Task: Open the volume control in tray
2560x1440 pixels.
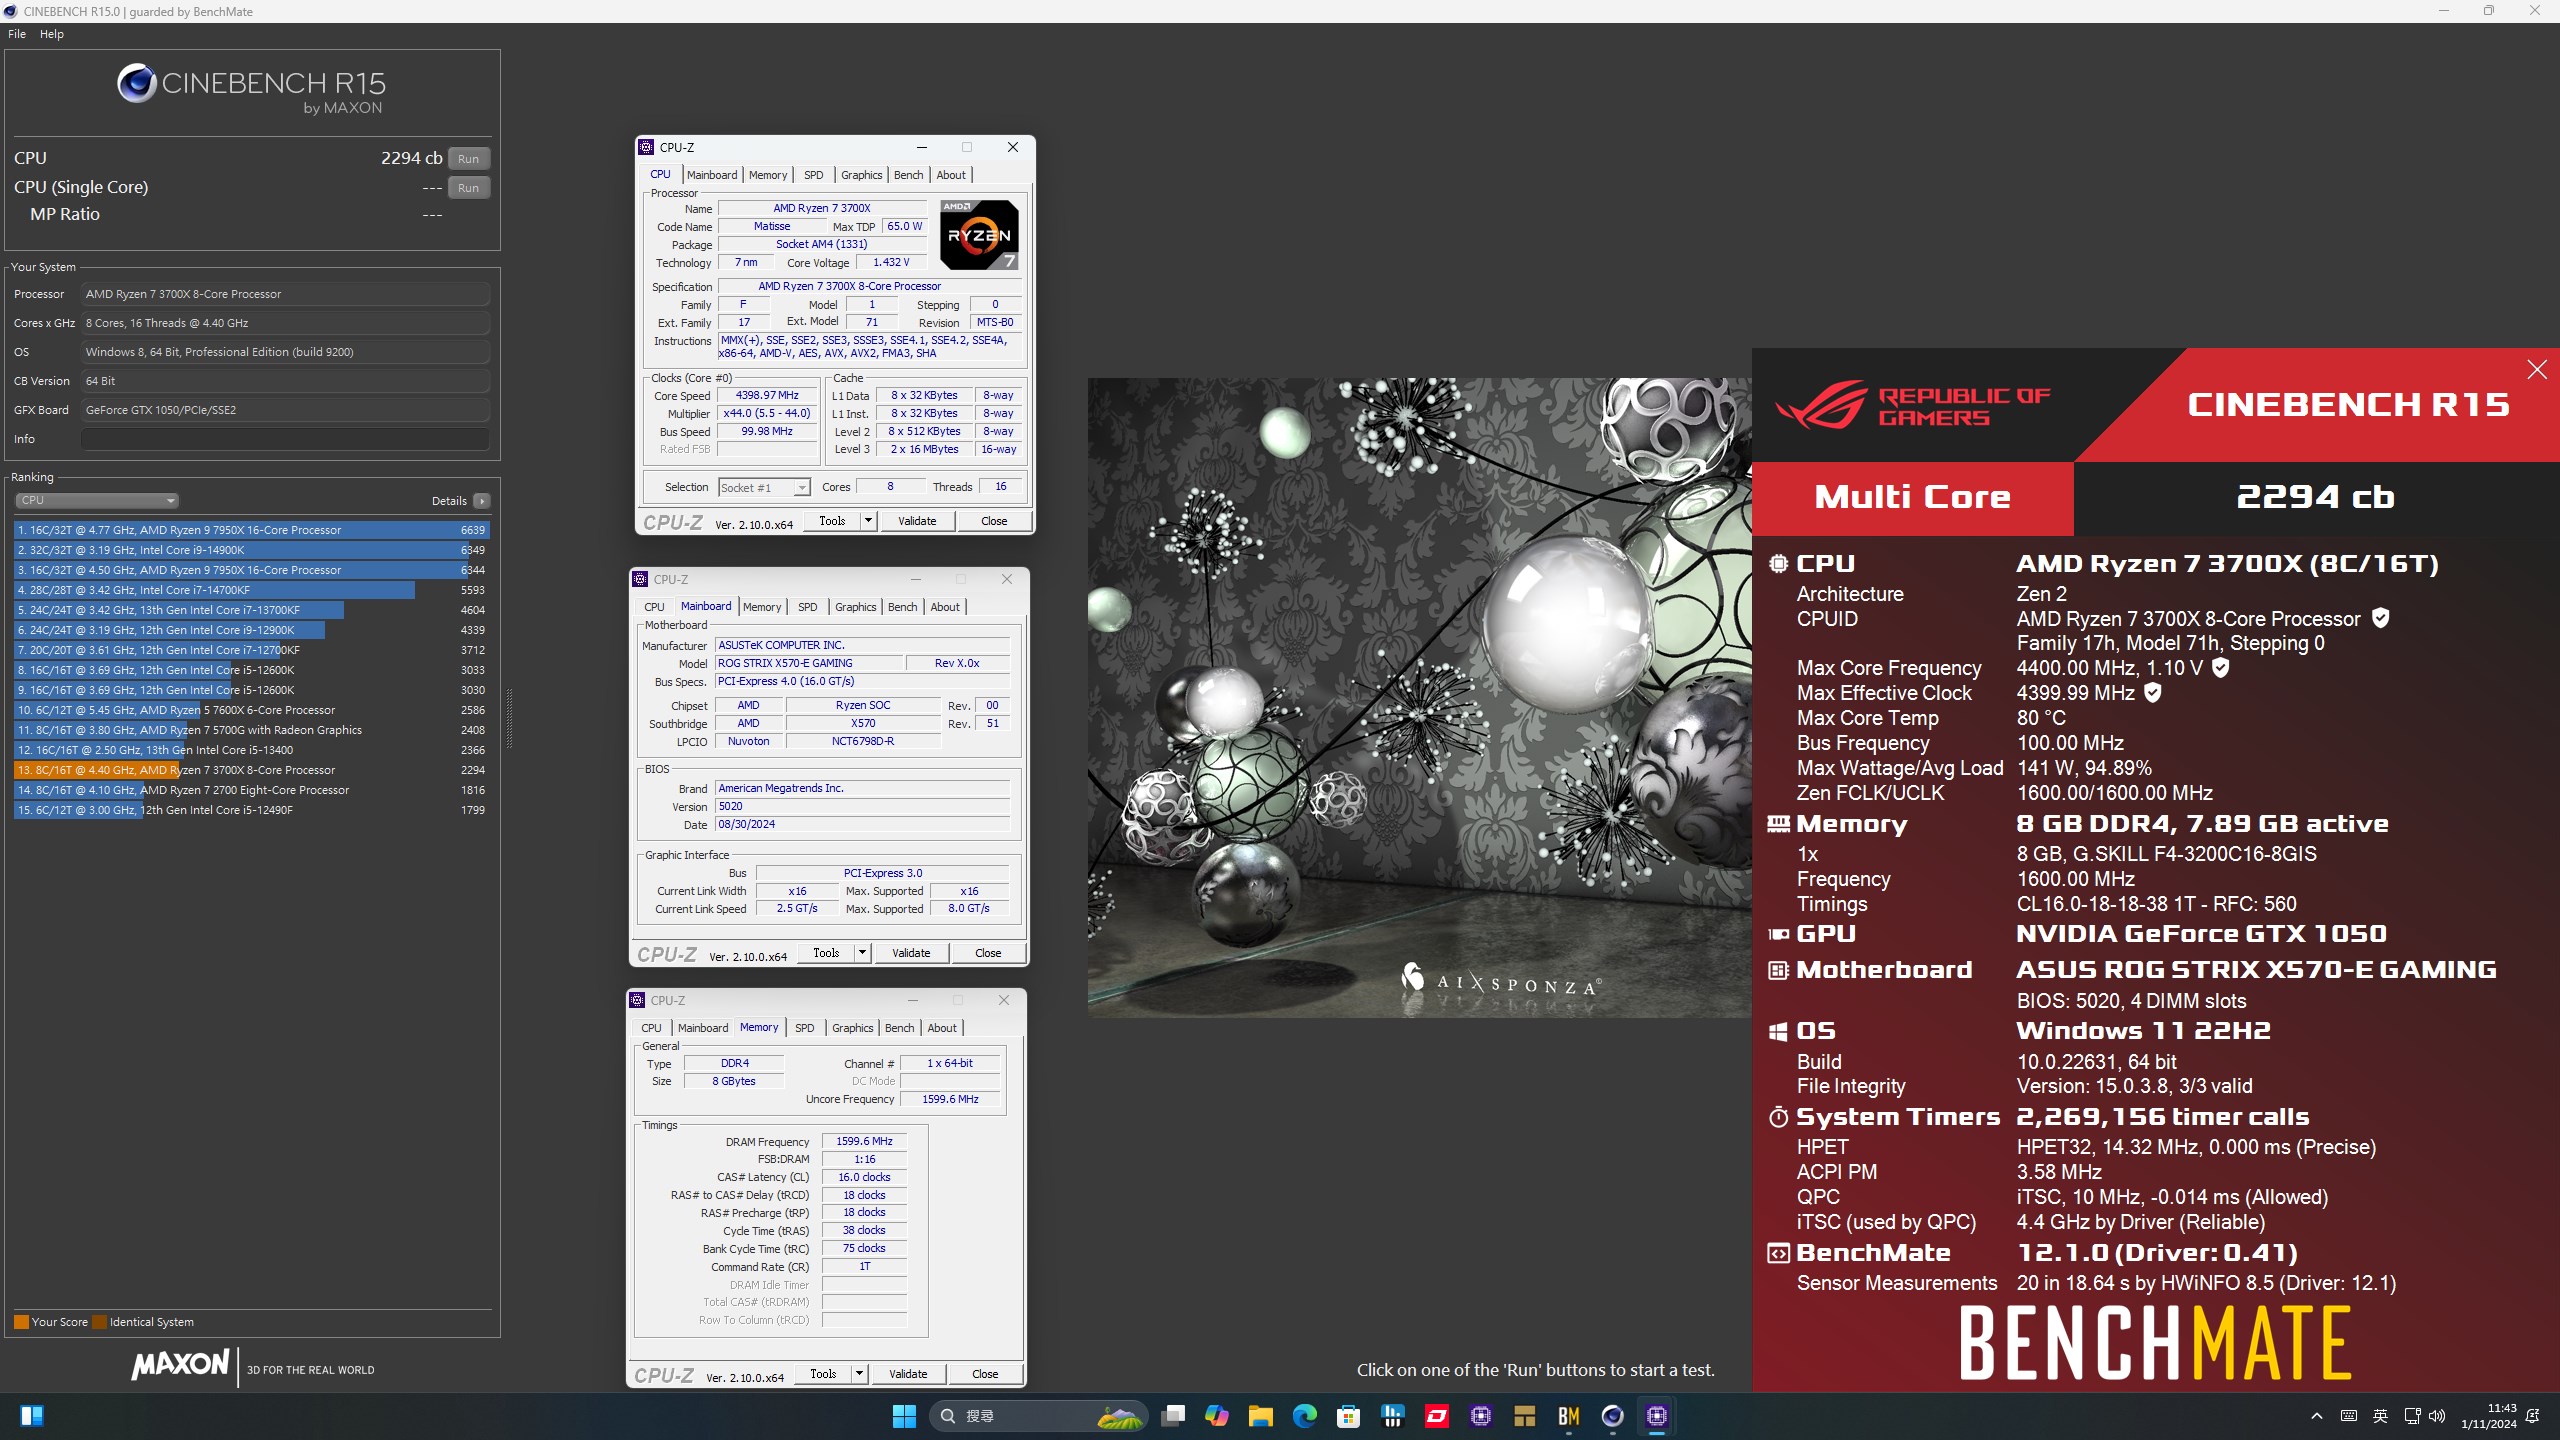Action: [2437, 1416]
